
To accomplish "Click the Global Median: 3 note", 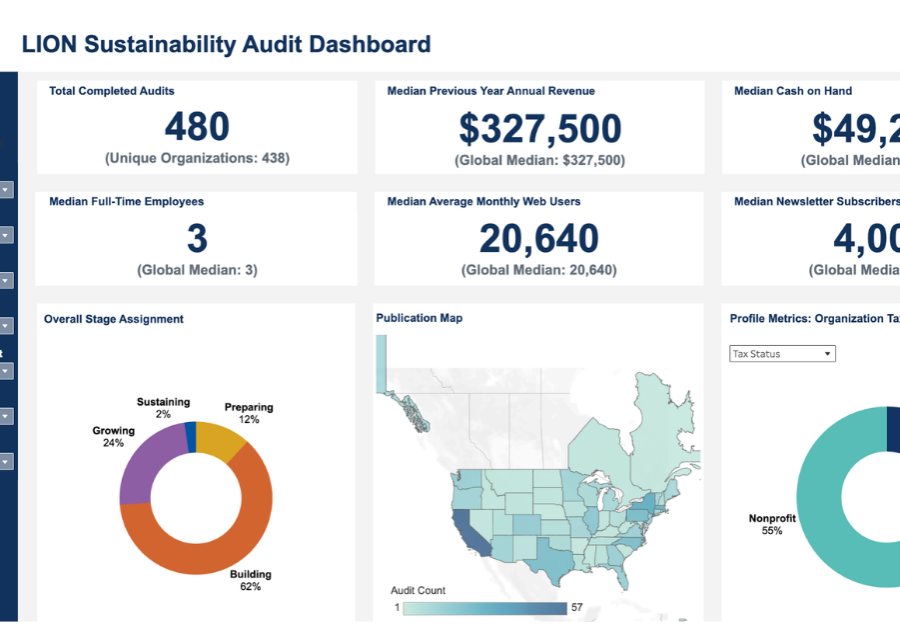I will click(x=197, y=270).
